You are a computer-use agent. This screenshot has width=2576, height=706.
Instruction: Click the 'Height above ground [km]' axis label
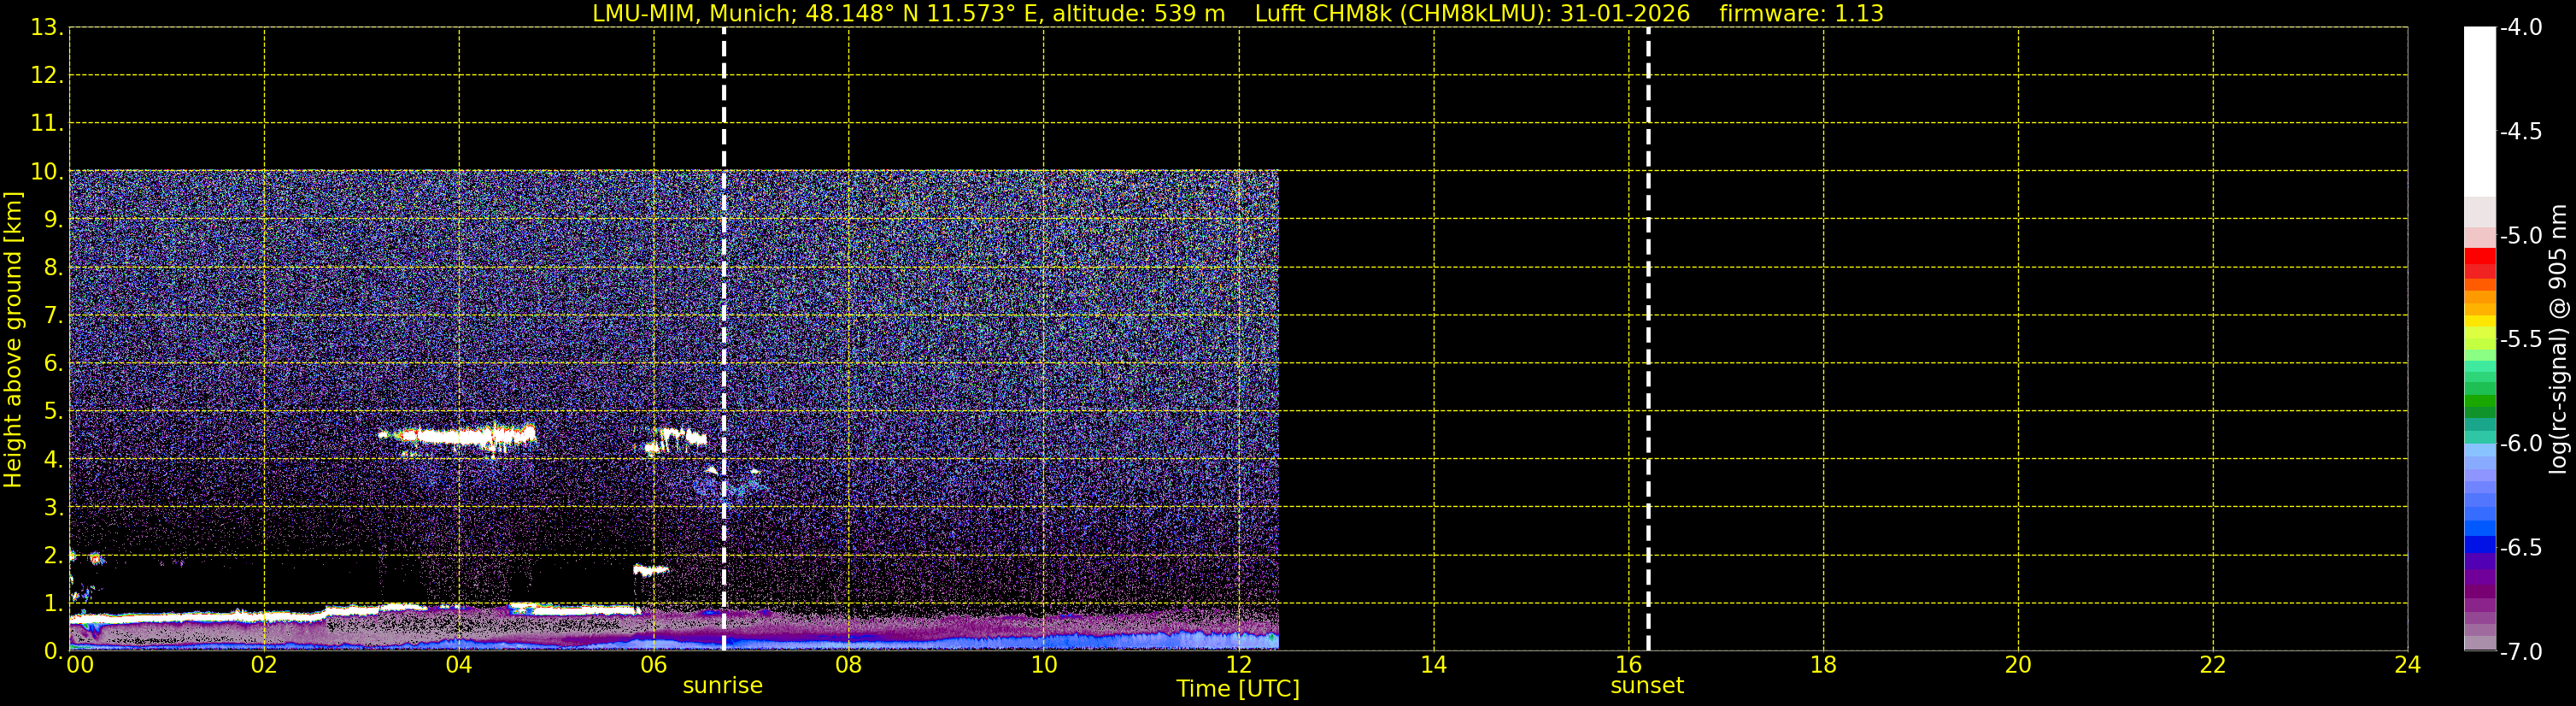(13, 339)
